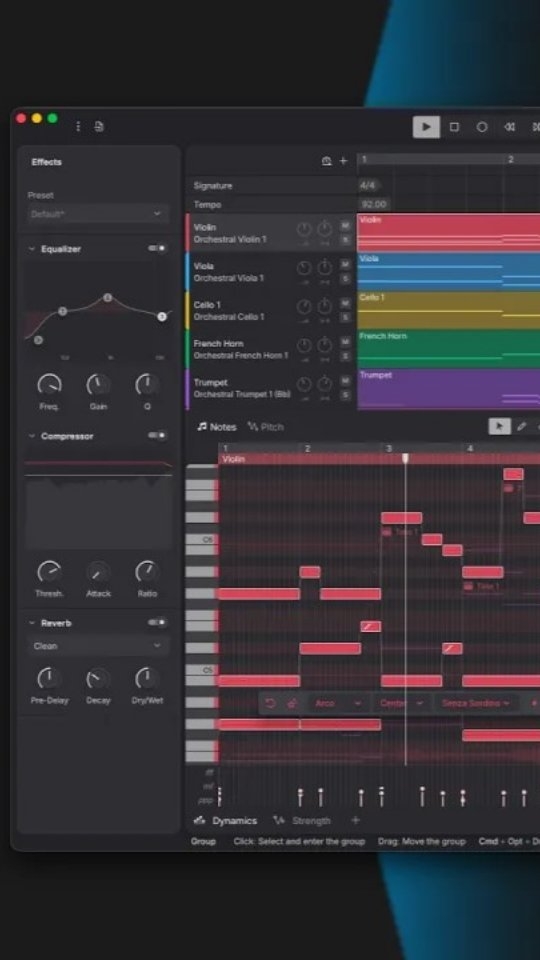Start playback with the Play button
540x960 pixels.
[426, 127]
